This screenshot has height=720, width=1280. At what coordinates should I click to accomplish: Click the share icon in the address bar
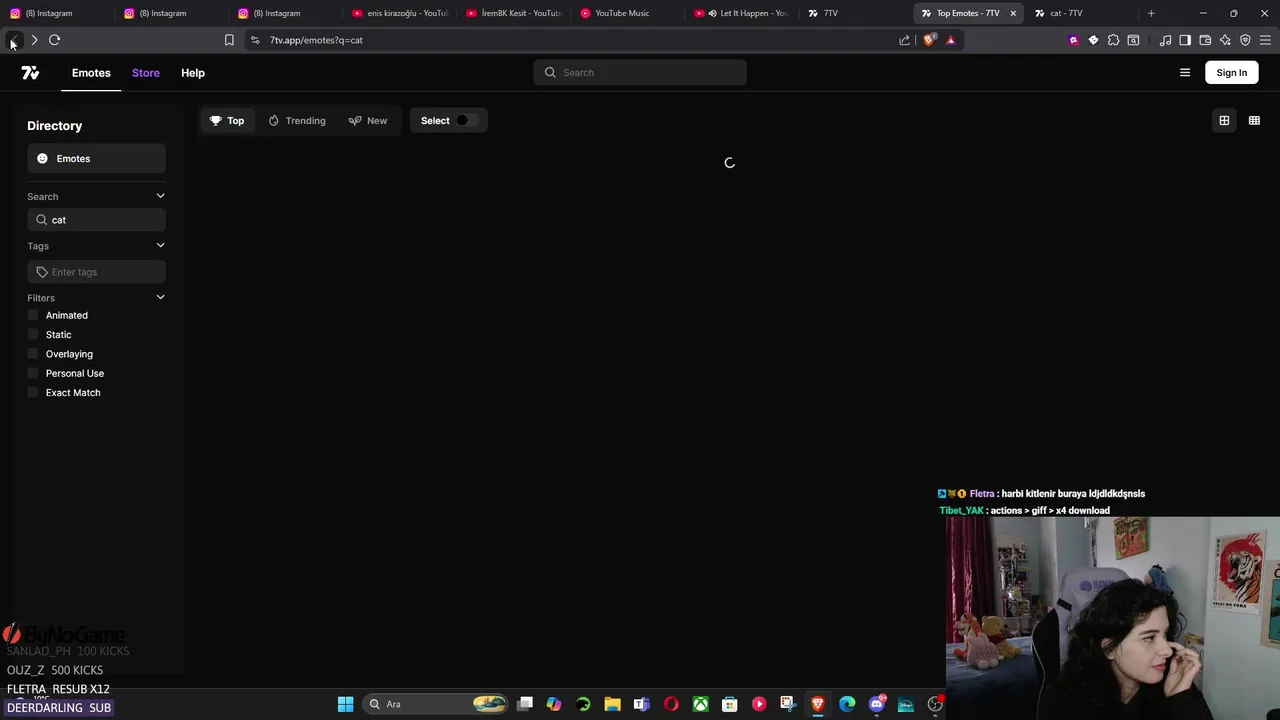pyautogui.click(x=905, y=40)
